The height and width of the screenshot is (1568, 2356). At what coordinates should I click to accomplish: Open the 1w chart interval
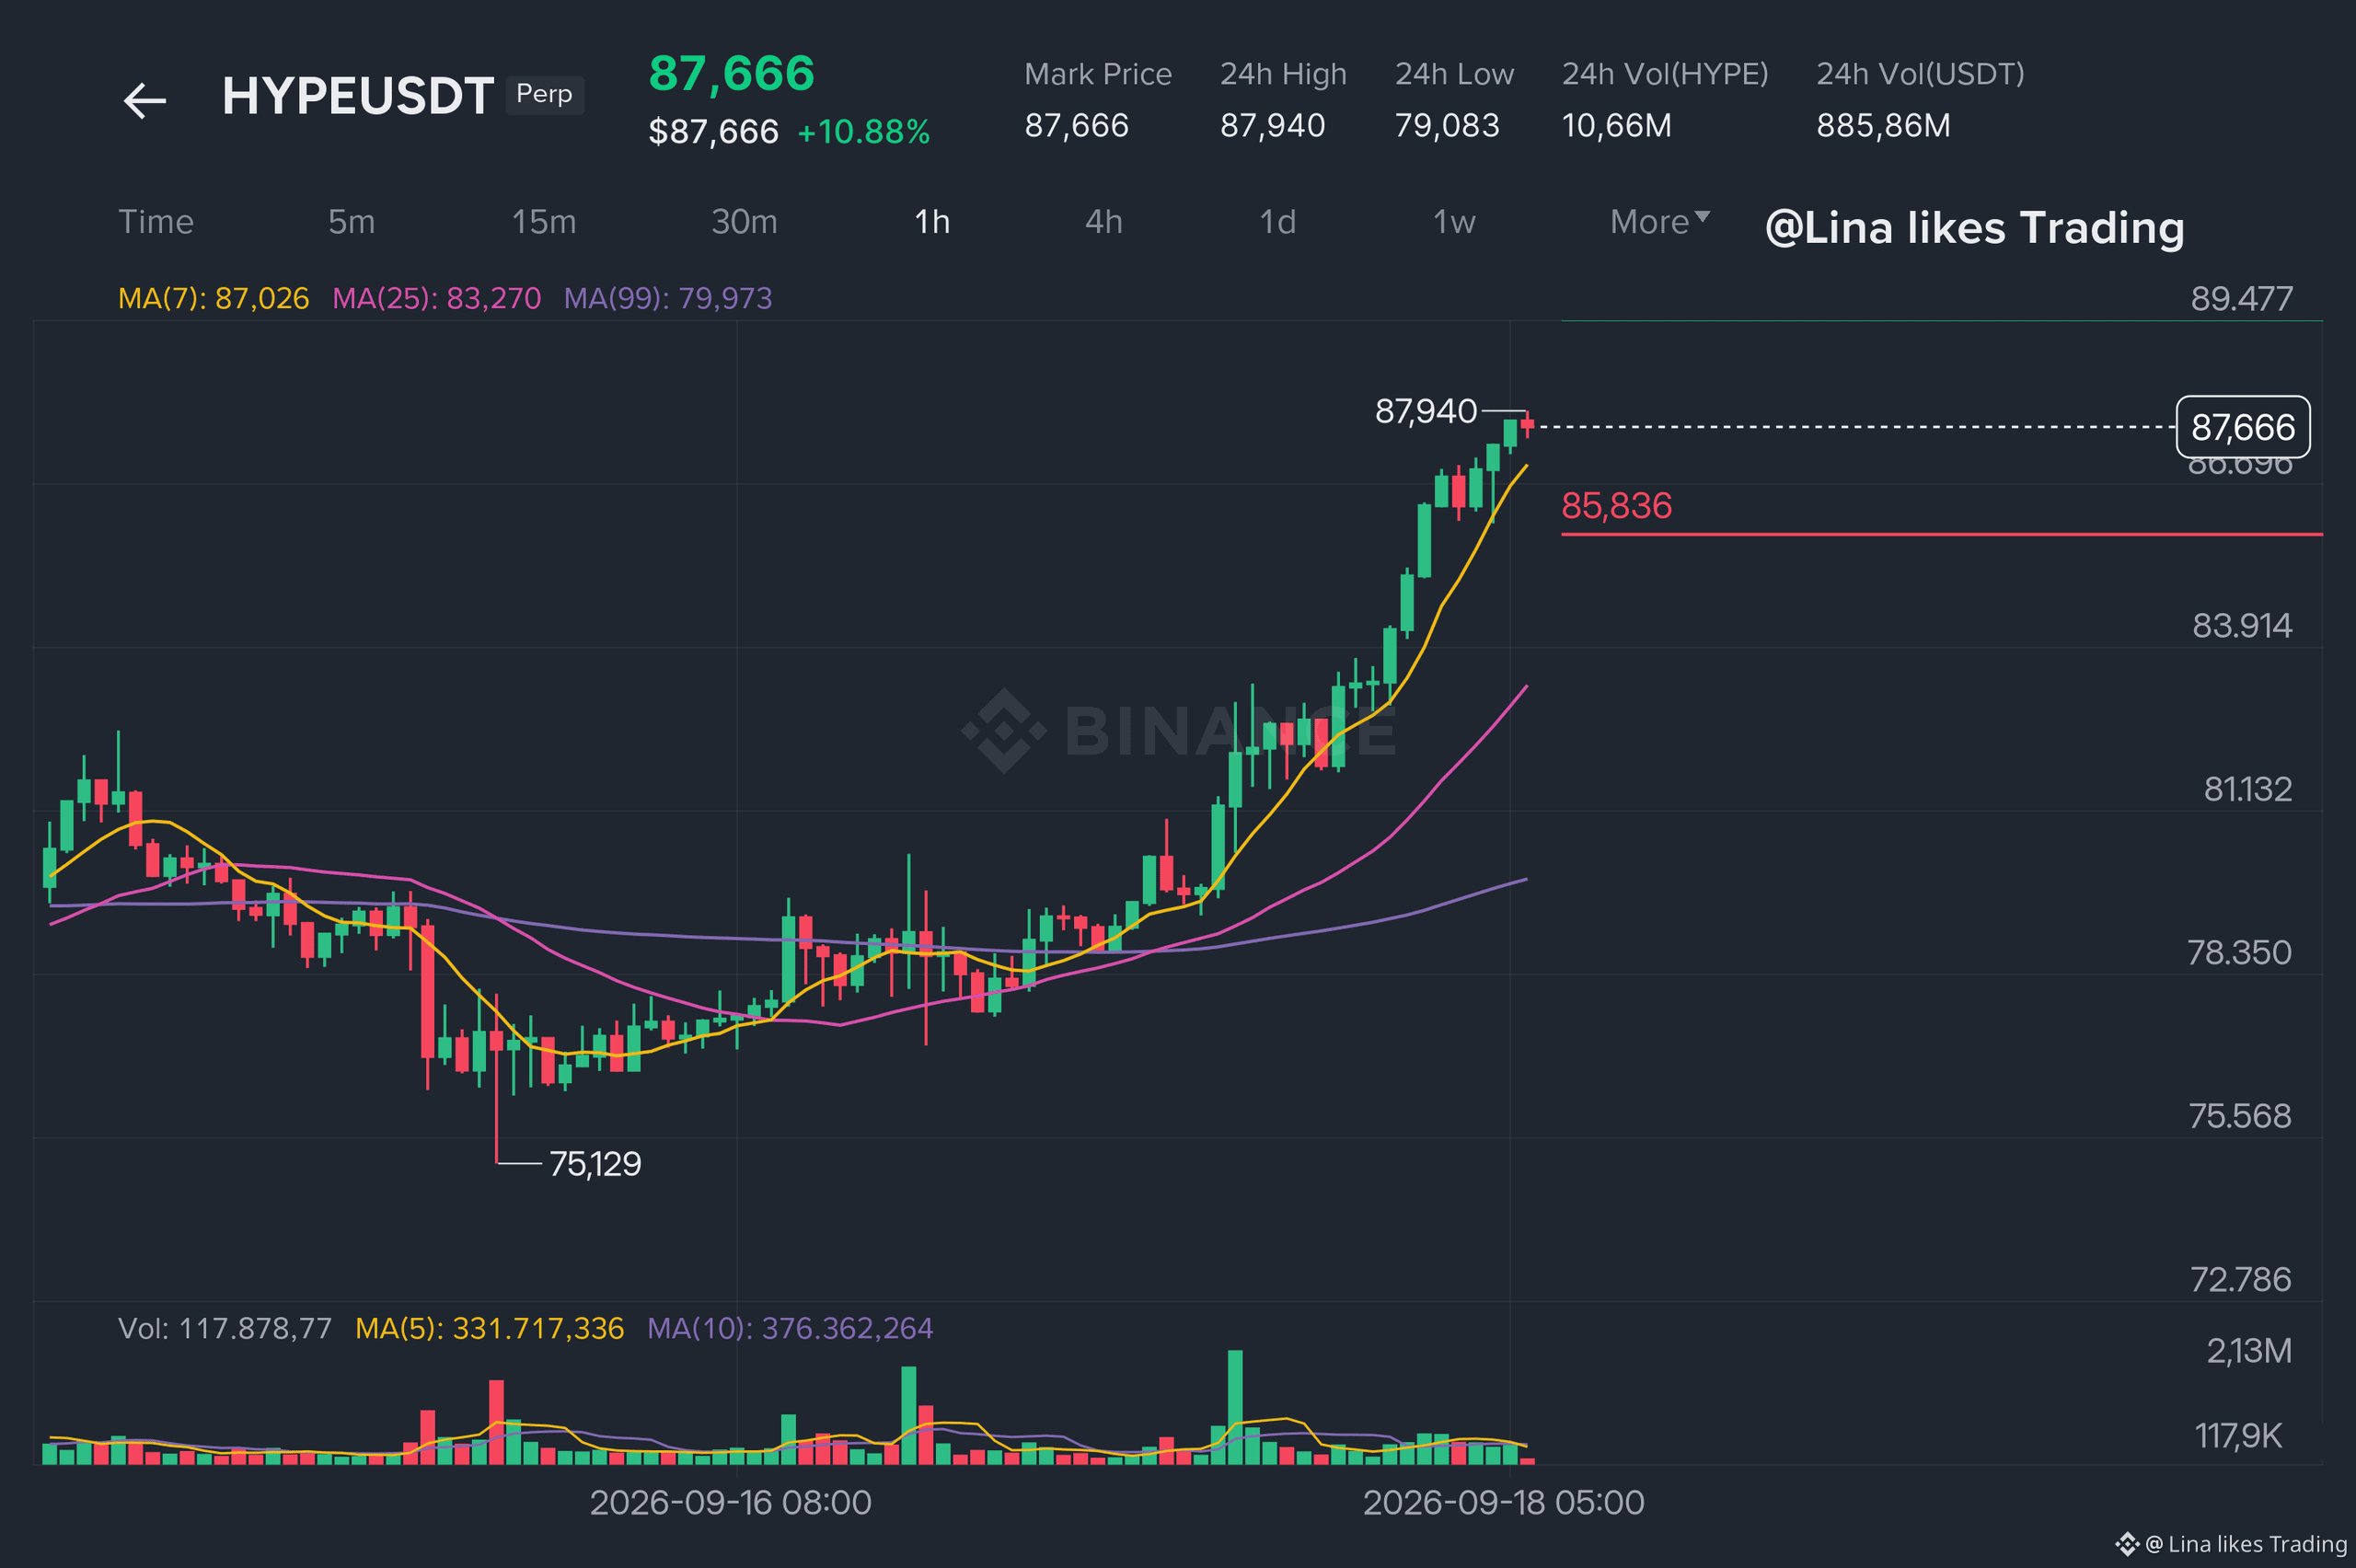click(x=1454, y=222)
